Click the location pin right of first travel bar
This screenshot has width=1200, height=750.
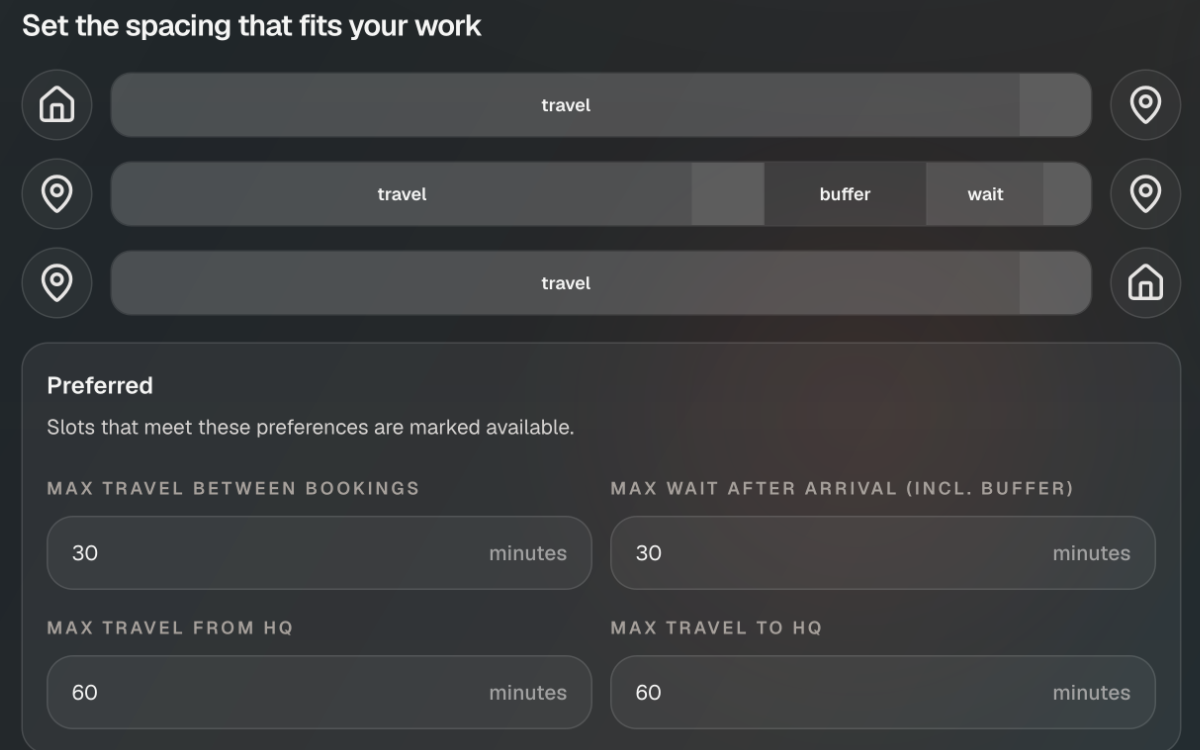point(1145,105)
